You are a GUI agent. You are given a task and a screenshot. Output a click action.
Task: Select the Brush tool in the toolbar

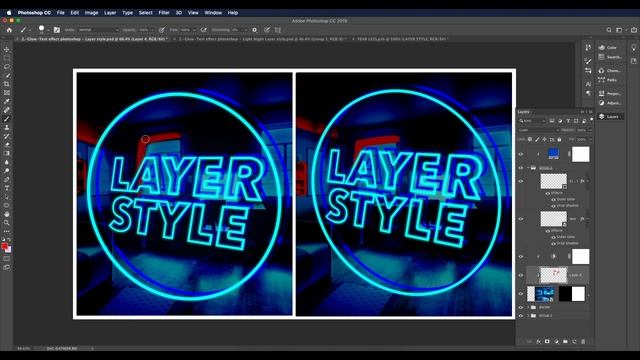point(7,119)
